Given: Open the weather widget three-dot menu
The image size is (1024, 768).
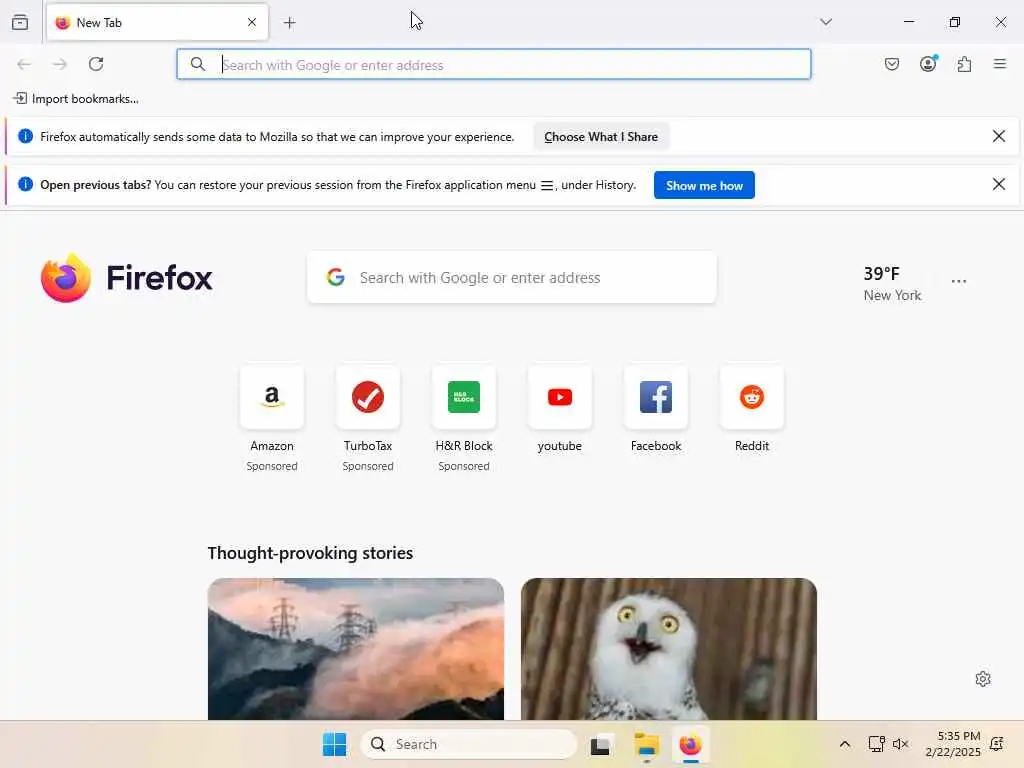Looking at the screenshot, I should pos(959,281).
